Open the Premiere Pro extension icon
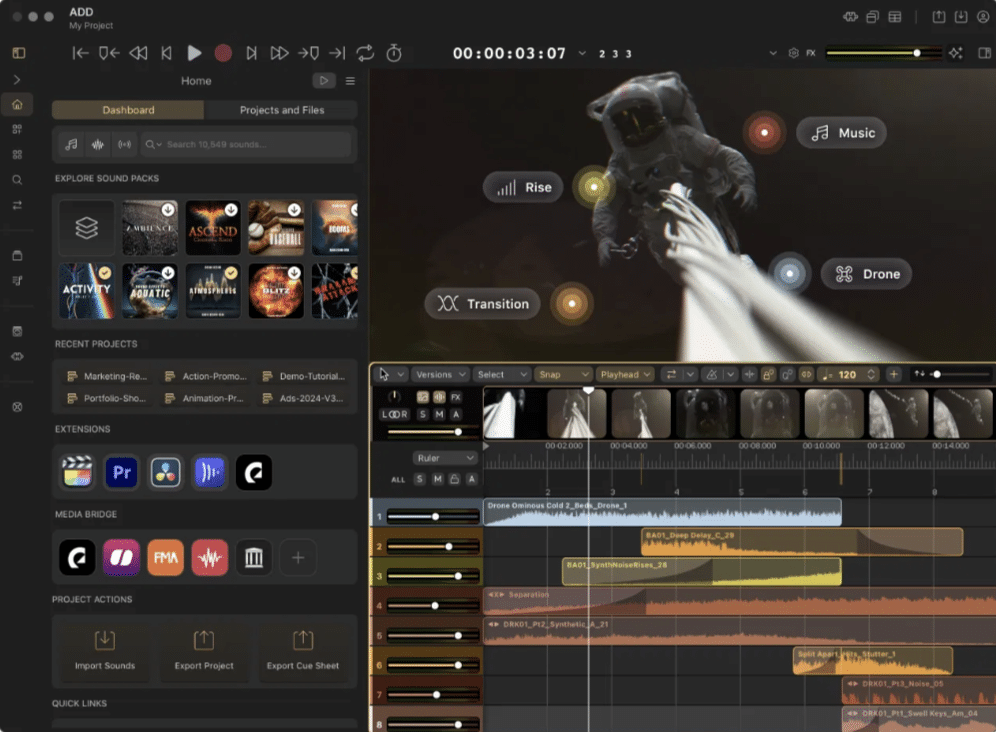The width and height of the screenshot is (996, 732). [121, 472]
